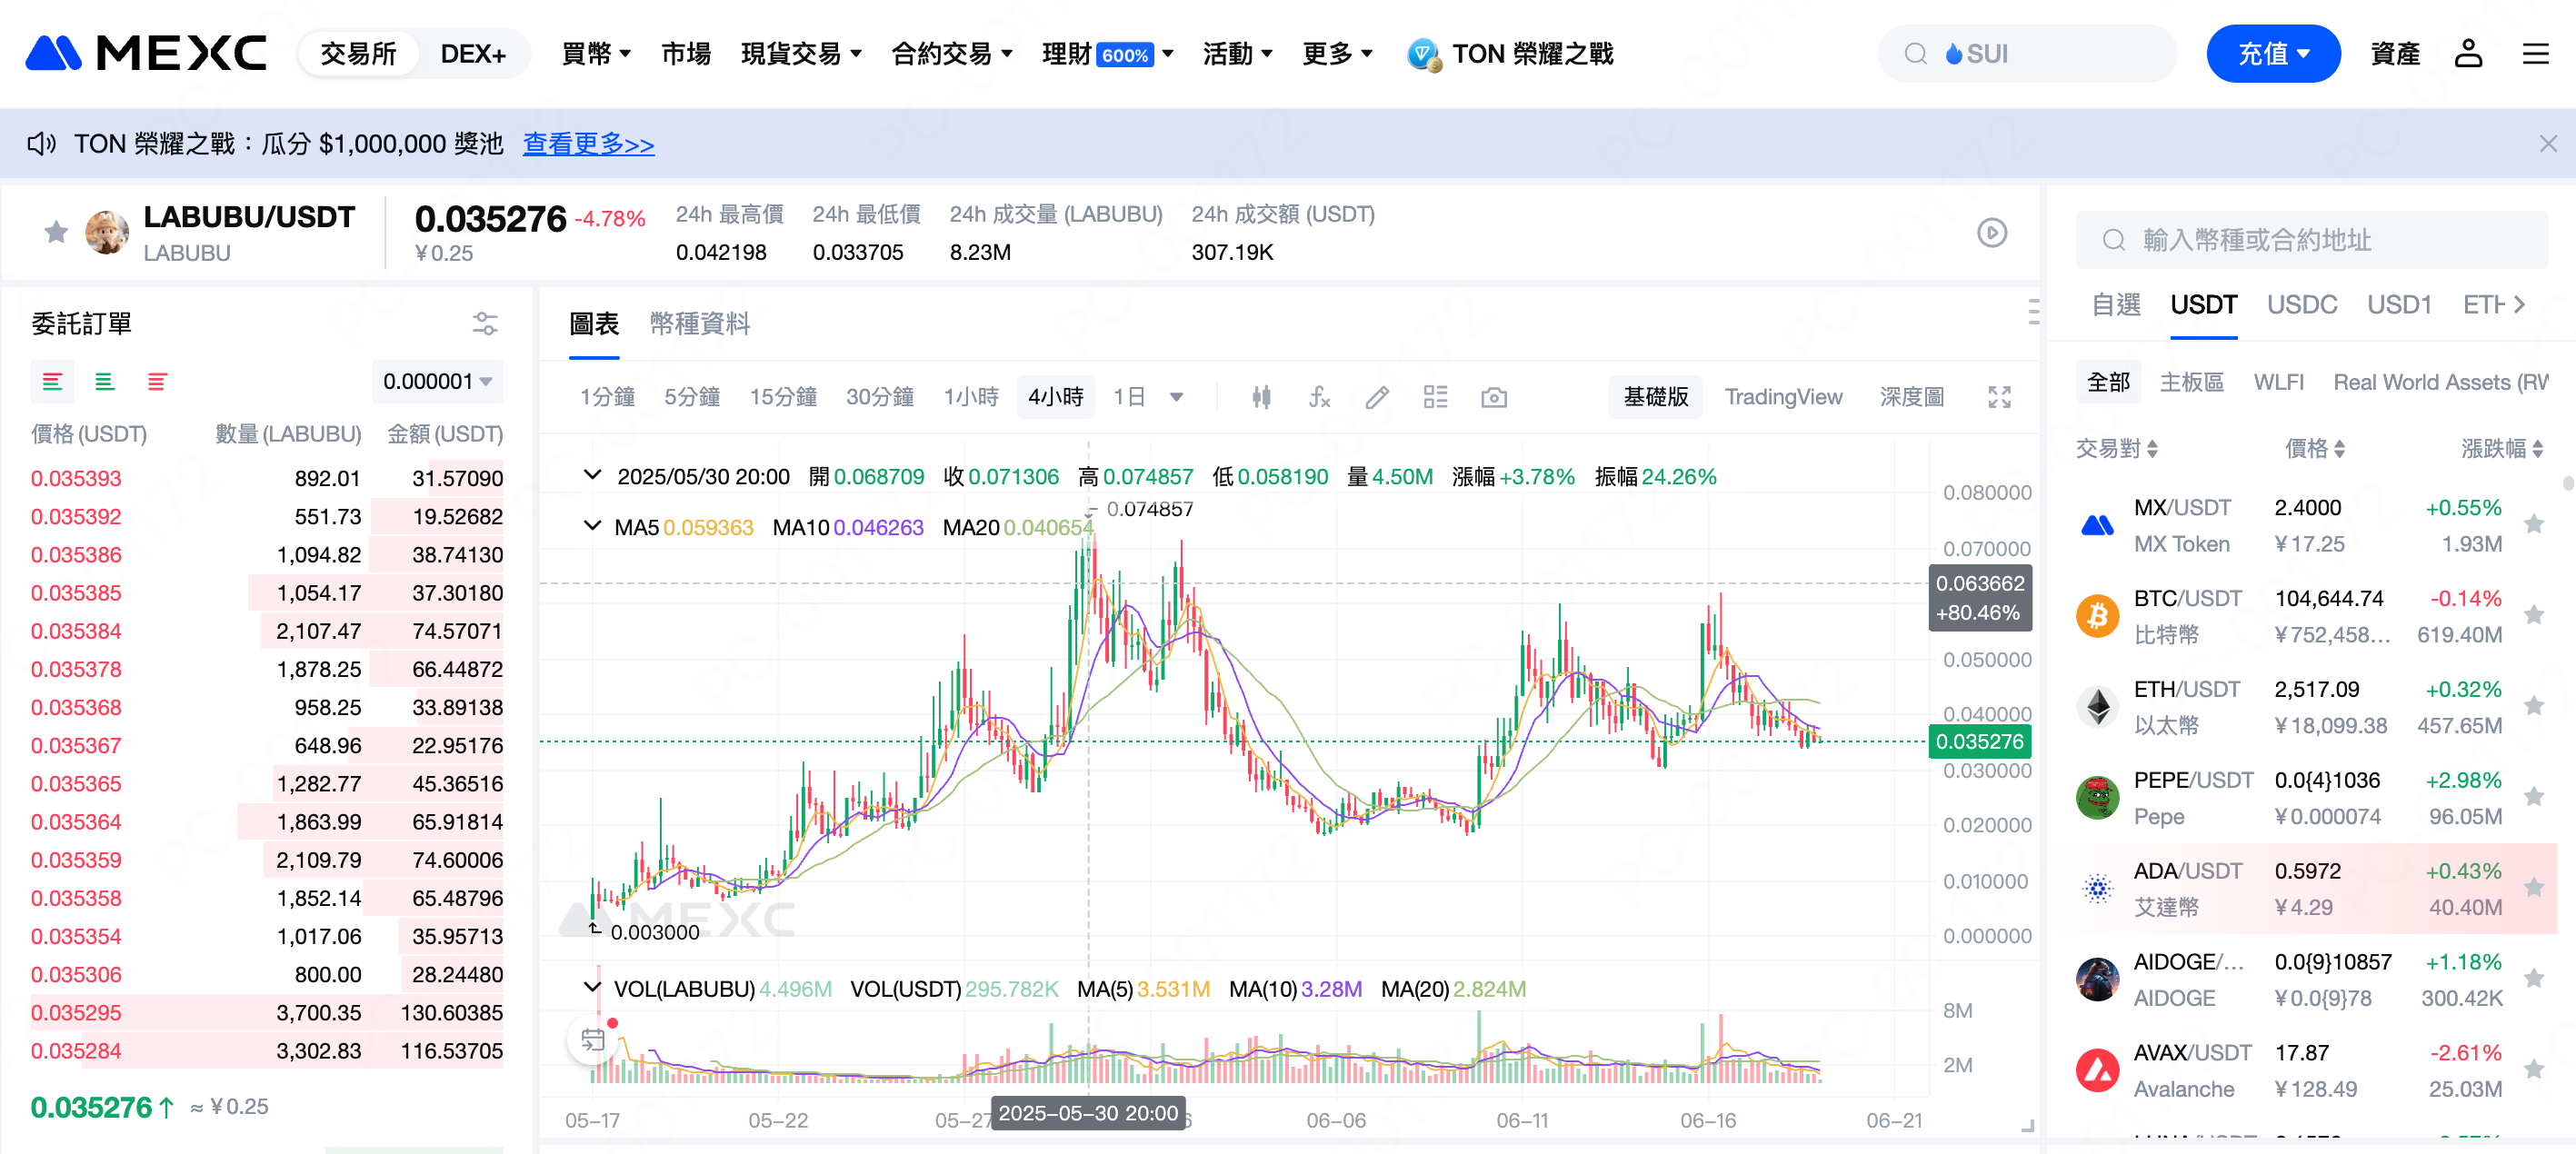The image size is (2576, 1154).
Task: Open the user account profile icon
Action: [2468, 53]
